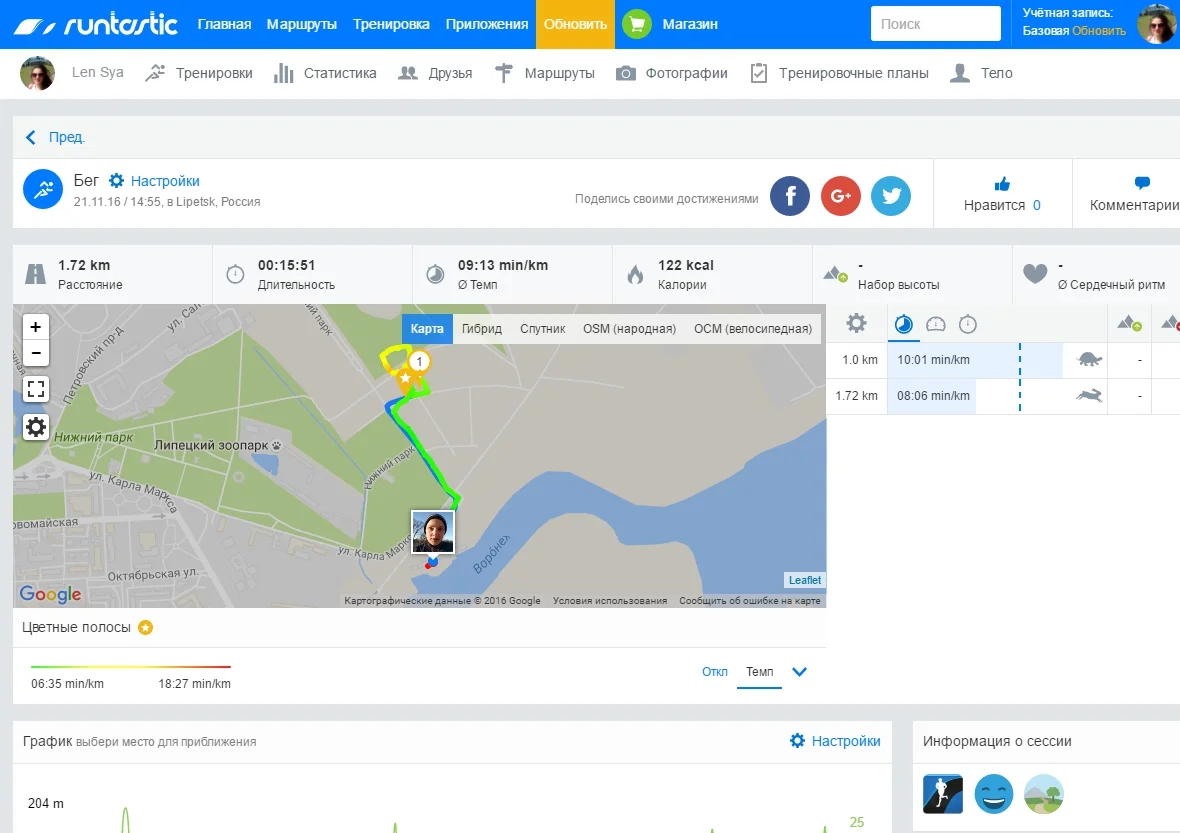This screenshot has height=833, width=1180.
Task: Zoom in on the map
Action: [x=36, y=327]
